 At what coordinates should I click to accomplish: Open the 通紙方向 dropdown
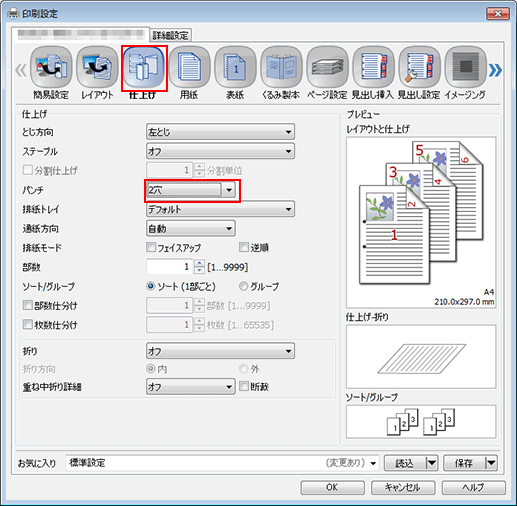[x=191, y=229]
